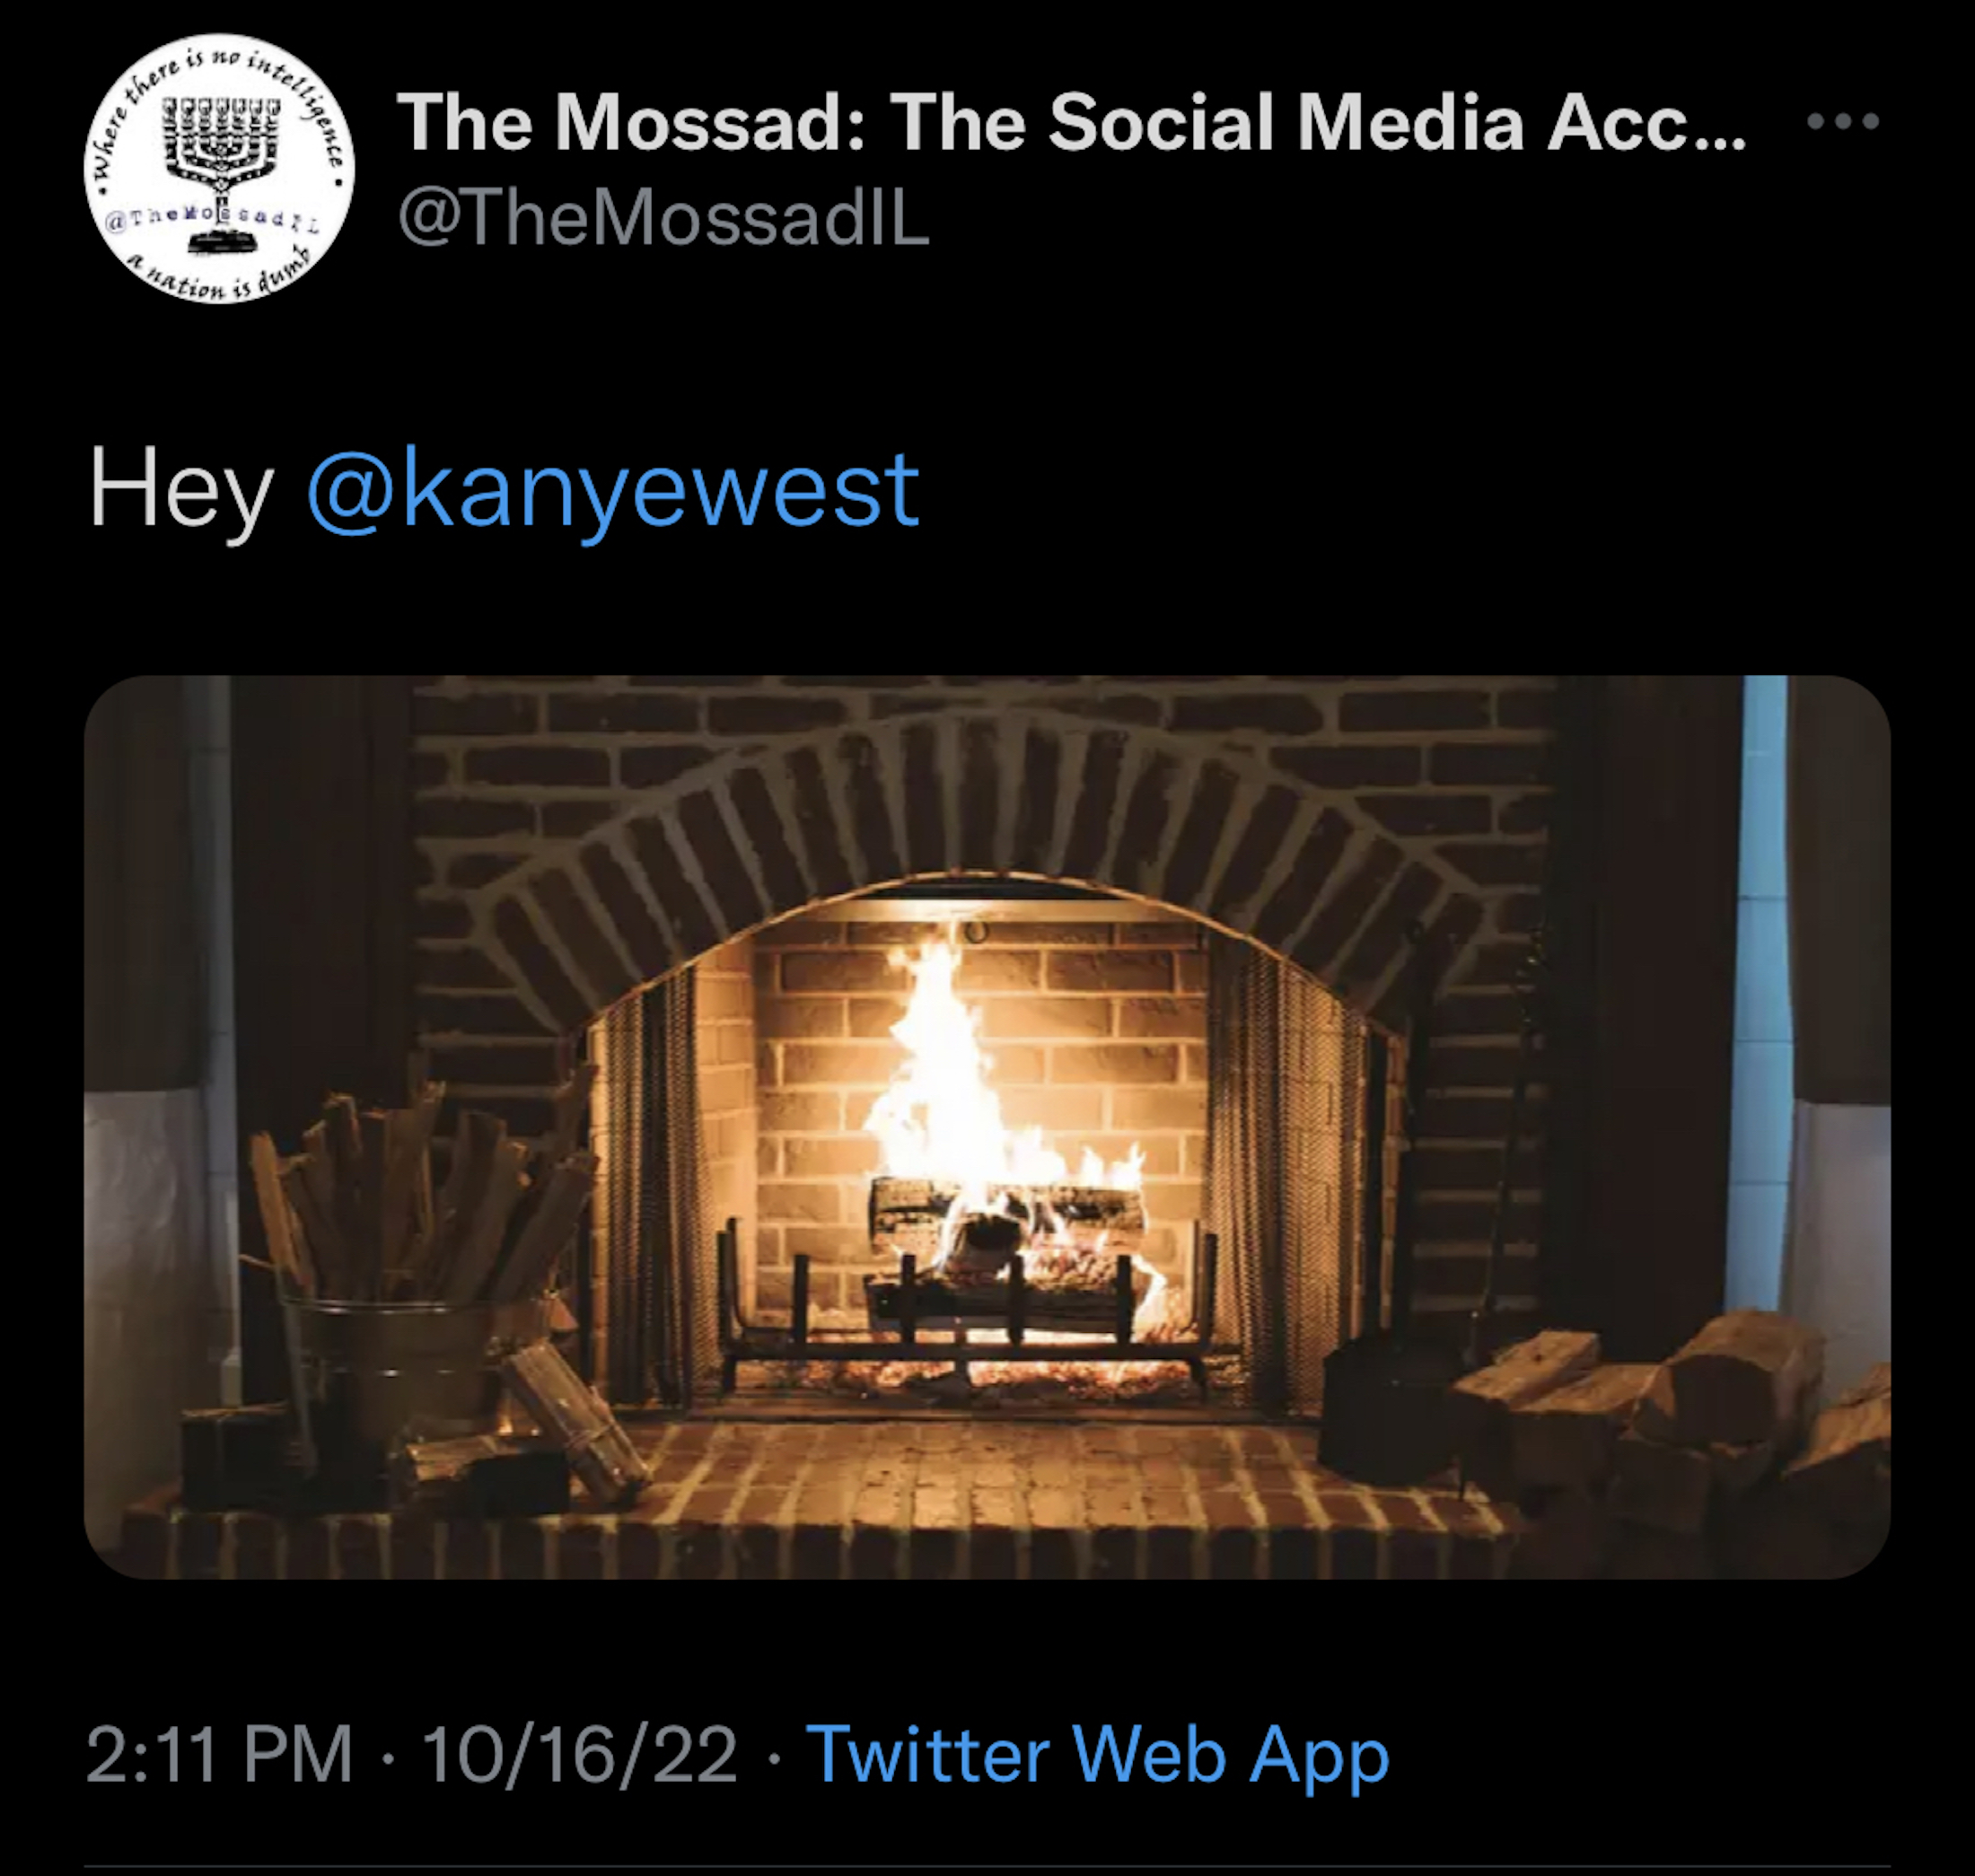Select the word "Hey" in the tweet
The height and width of the screenshot is (1876, 1975).
click(180, 490)
